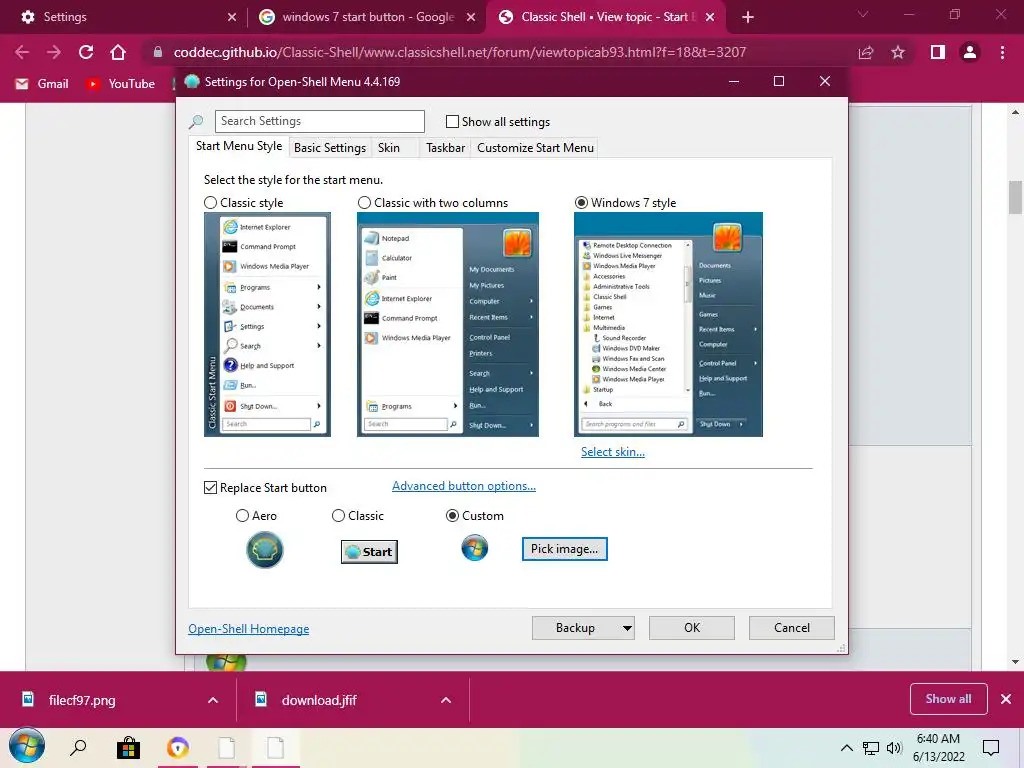1024x768 pixels.
Task: Click the Classic Start button preview image
Action: click(369, 552)
